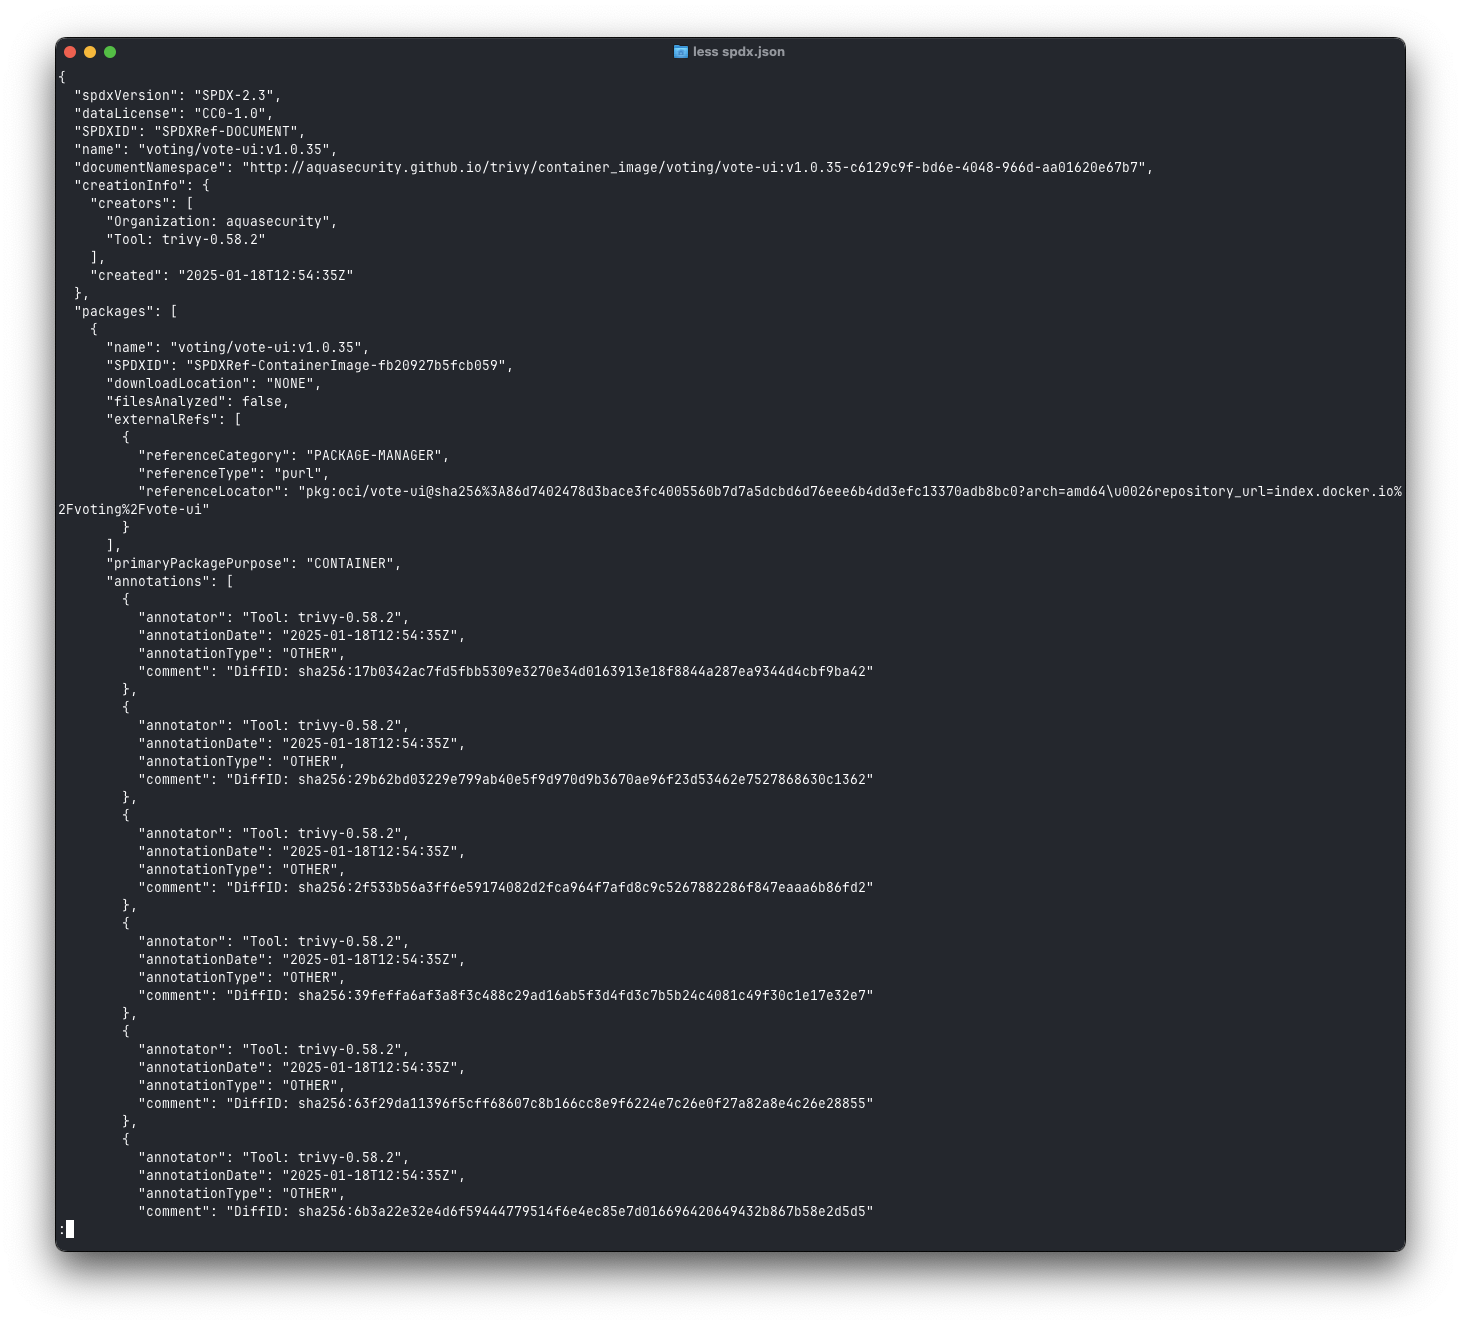Click the "filesAnalyzed" false value
The width and height of the screenshot is (1461, 1325).
[x=261, y=402]
